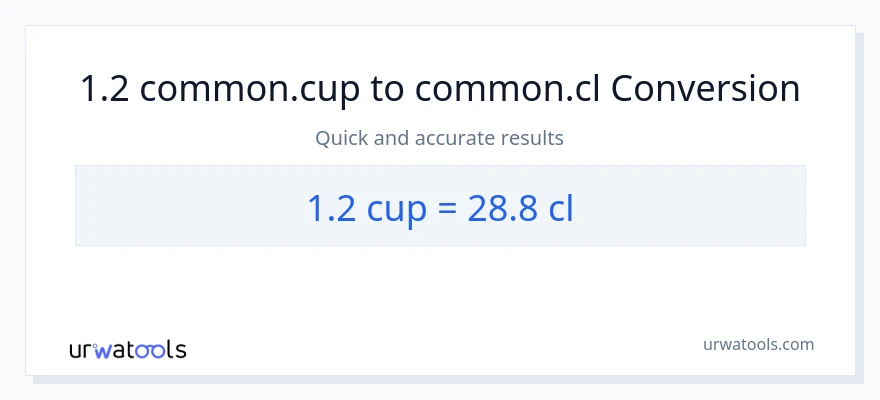Click the '1.2 cup = 28.8 cl' result
880x400 pixels.
pyautogui.click(x=440, y=207)
